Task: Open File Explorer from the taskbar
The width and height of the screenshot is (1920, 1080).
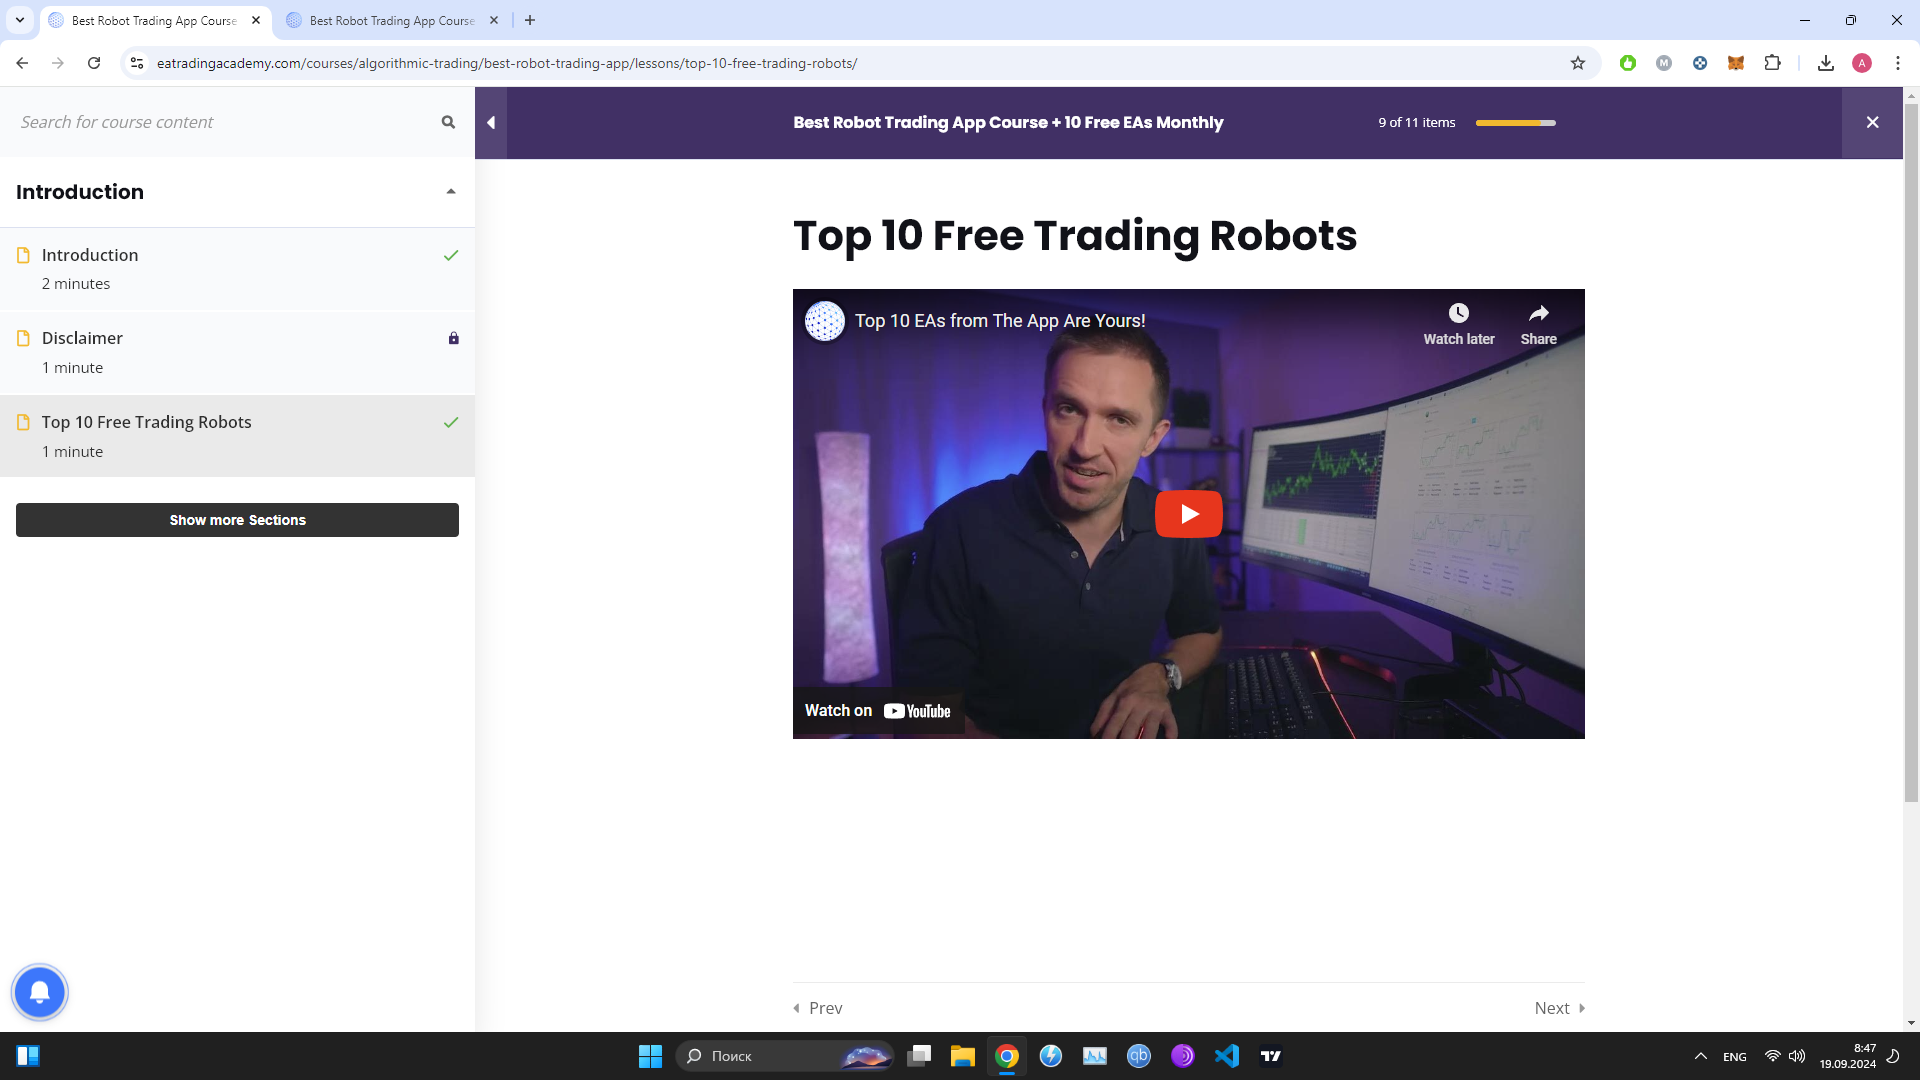Action: point(963,1056)
